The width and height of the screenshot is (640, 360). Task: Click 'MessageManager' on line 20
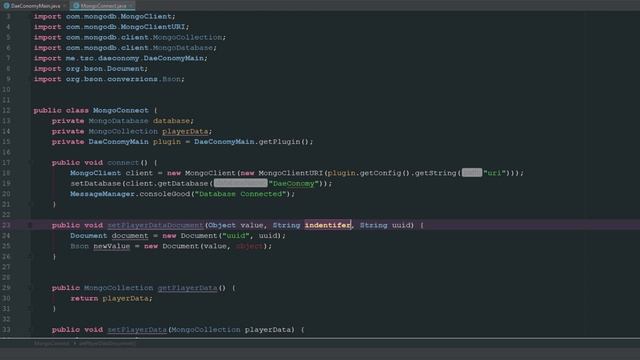(102, 194)
